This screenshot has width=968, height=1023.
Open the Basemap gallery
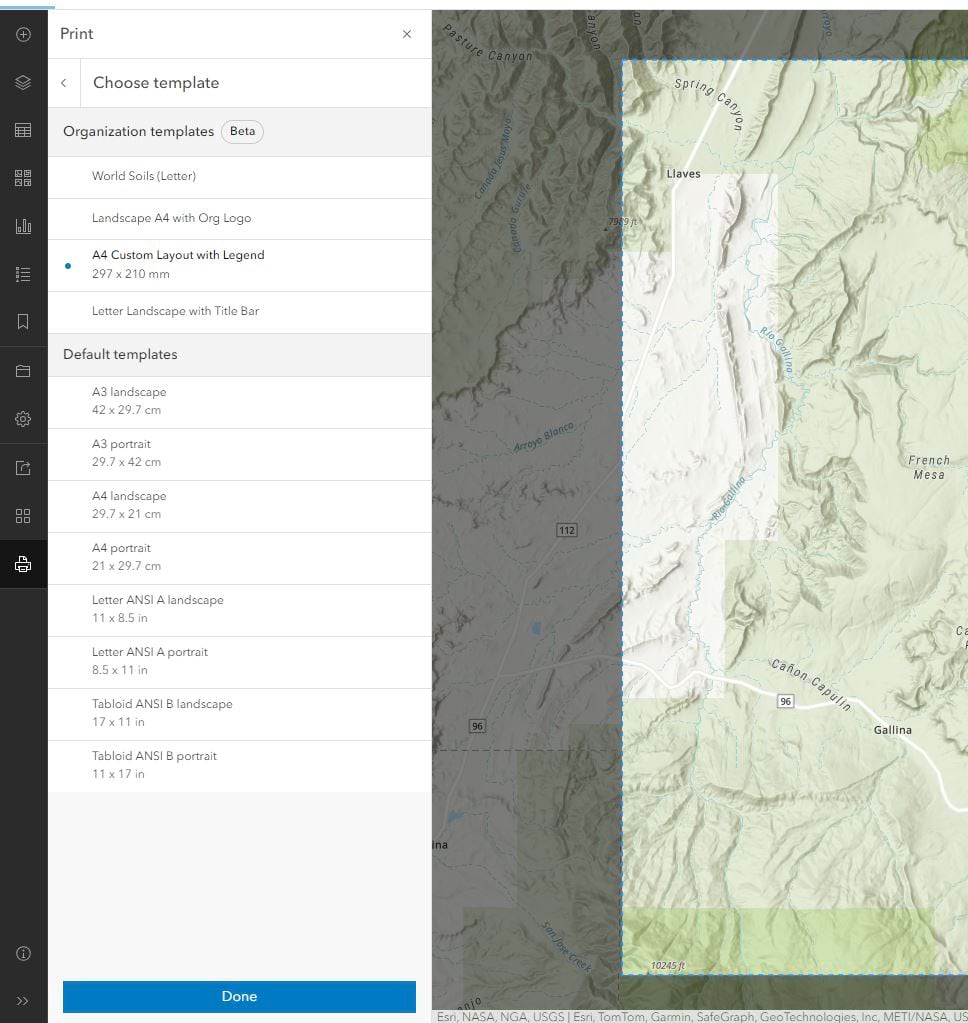coord(22,177)
